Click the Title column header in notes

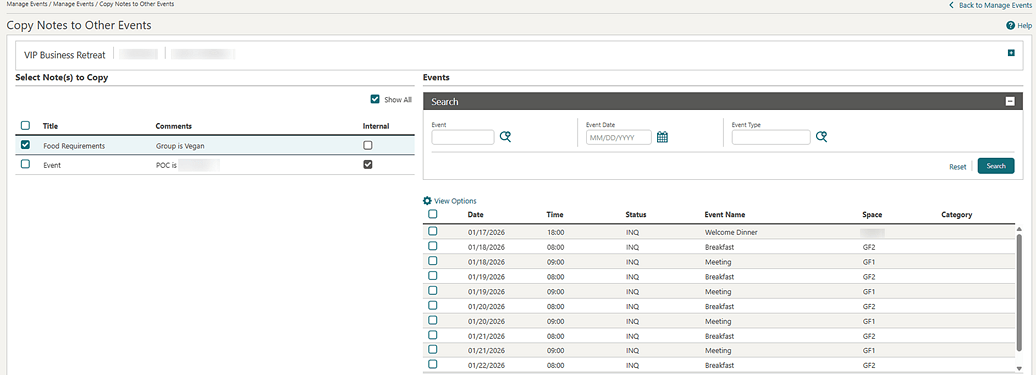tap(50, 126)
